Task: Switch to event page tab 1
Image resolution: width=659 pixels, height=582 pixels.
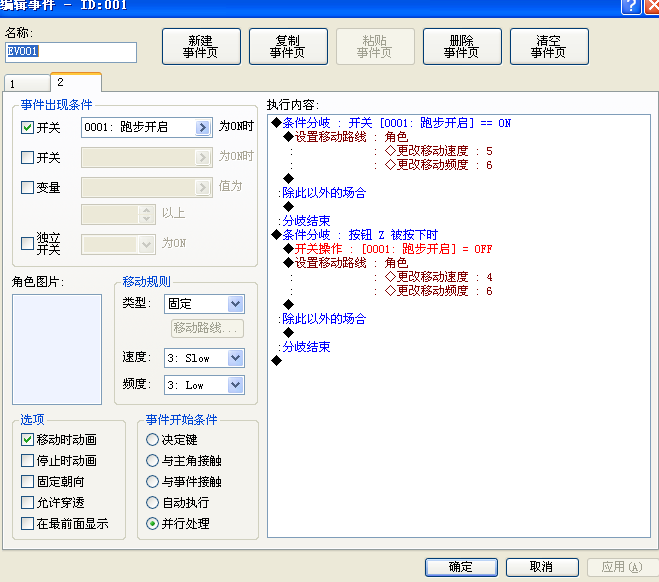Action: pyautogui.click(x=27, y=84)
